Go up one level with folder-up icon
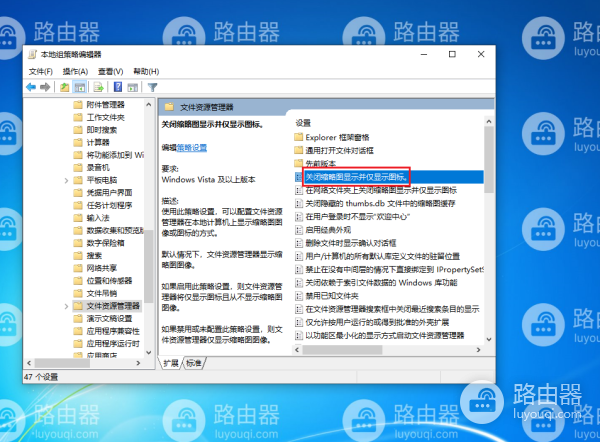The height and width of the screenshot is (442, 600). click(65, 87)
